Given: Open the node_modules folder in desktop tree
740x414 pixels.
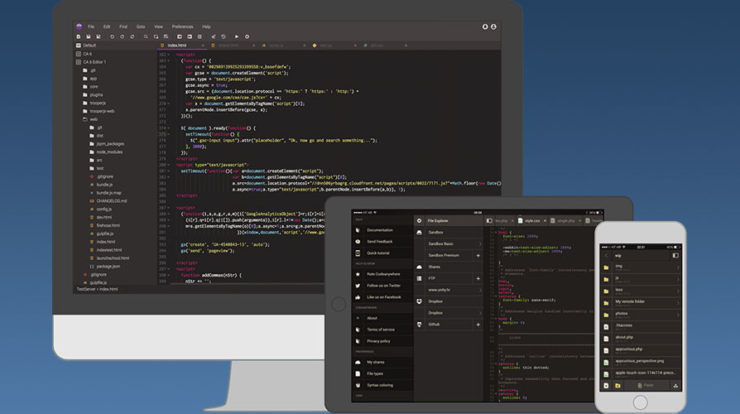Looking at the screenshot, I should tap(109, 152).
